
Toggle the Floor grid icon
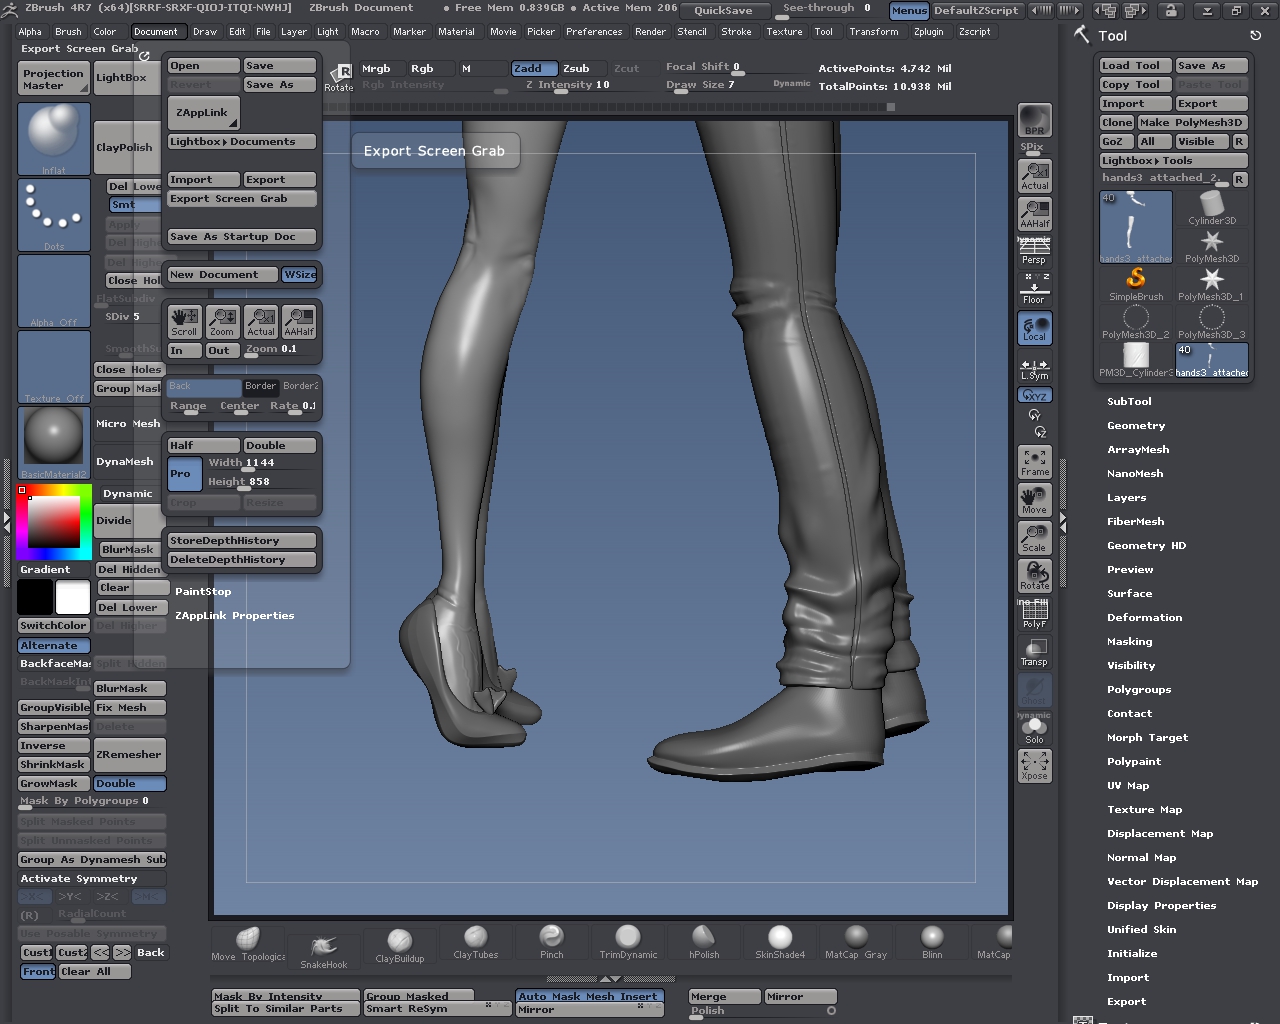[x=1034, y=290]
